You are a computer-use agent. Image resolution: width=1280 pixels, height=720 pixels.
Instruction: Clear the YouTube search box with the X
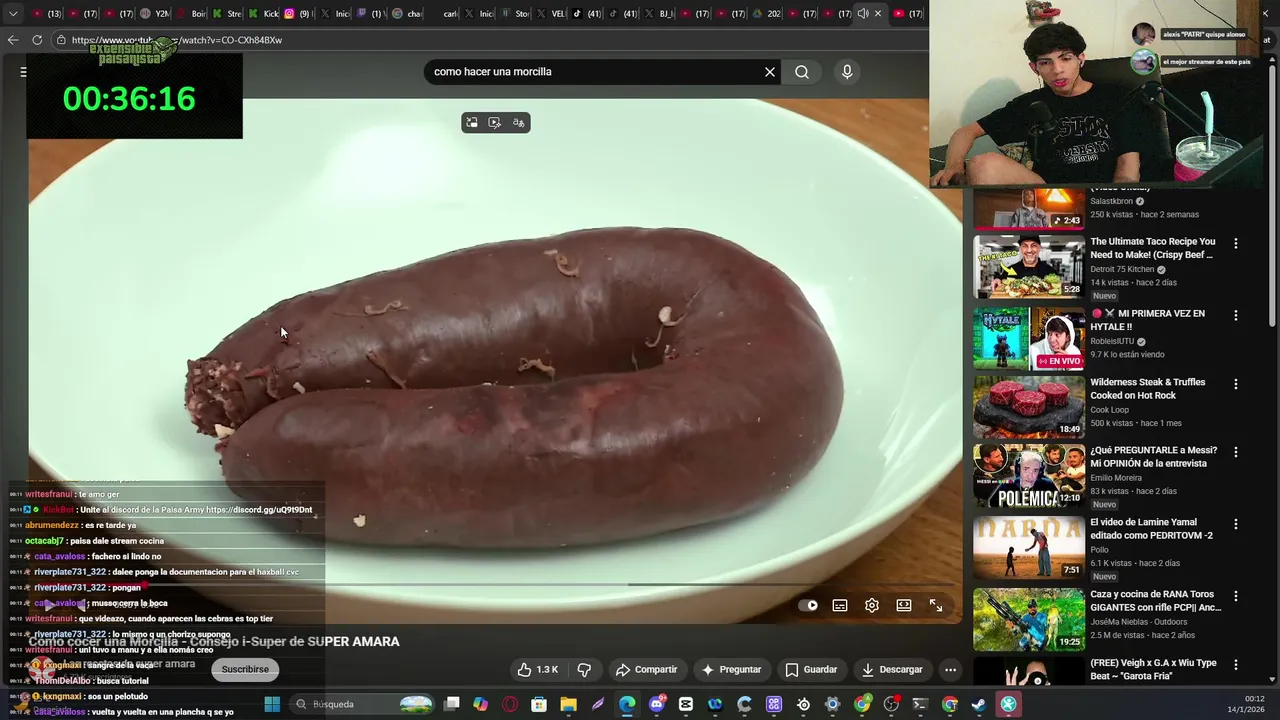[770, 72]
